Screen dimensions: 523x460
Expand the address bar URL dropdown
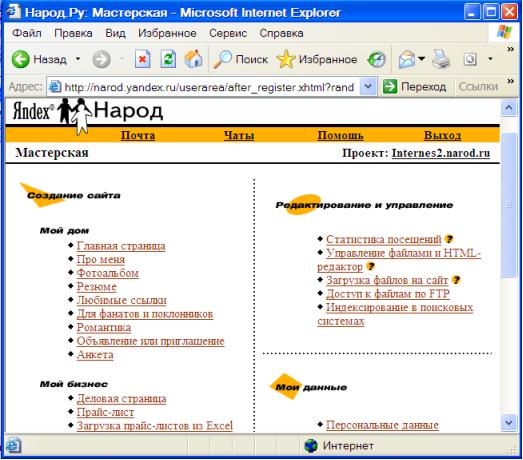(x=368, y=87)
